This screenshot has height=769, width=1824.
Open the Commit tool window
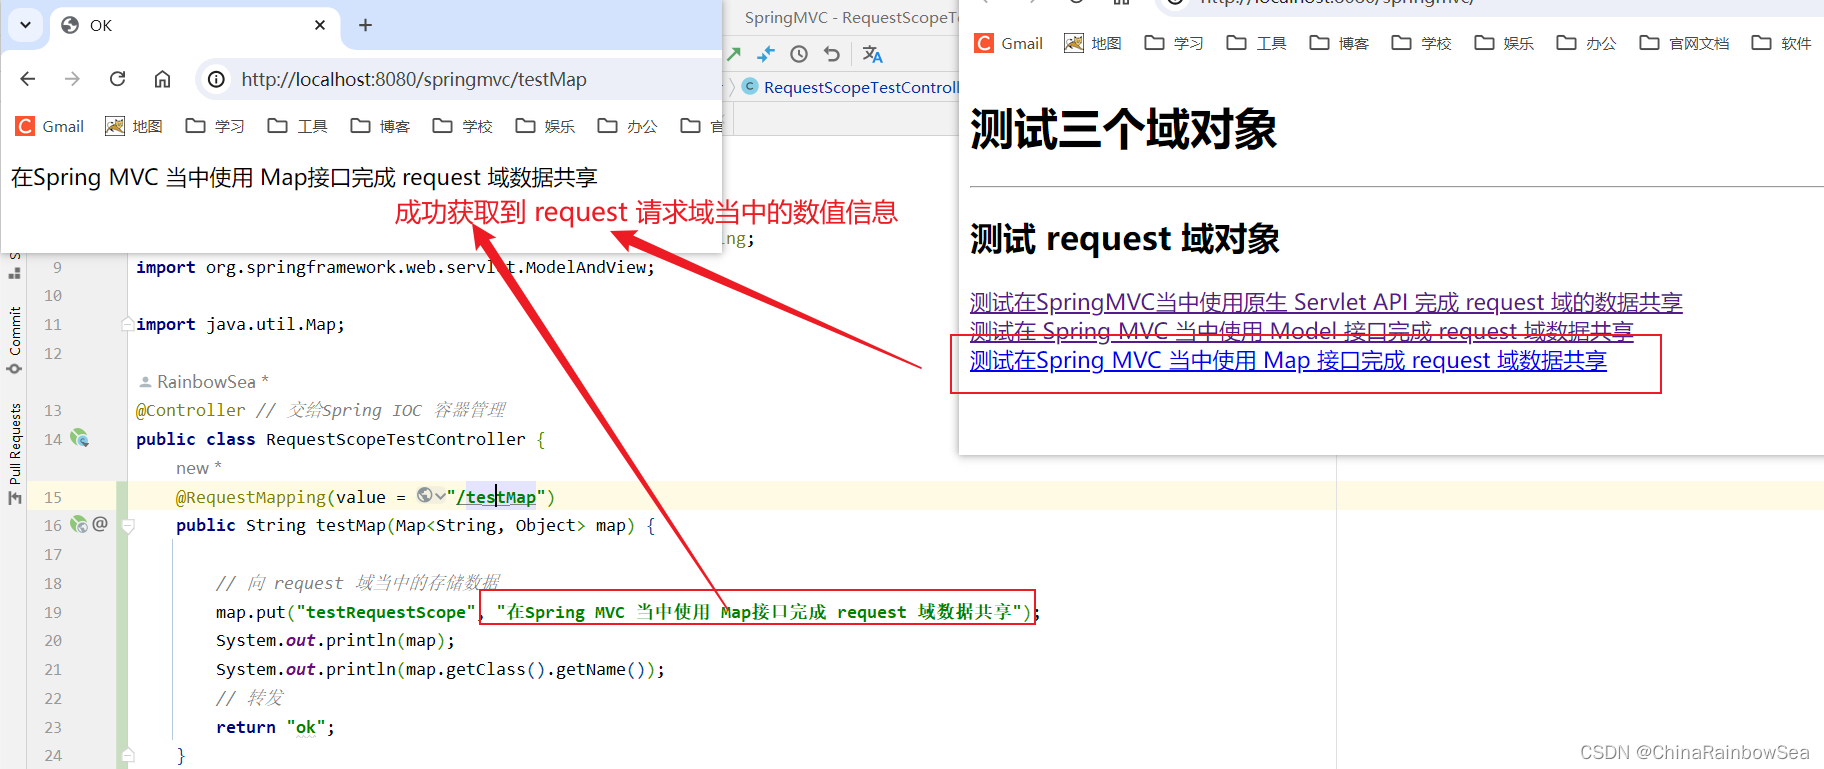point(14,340)
